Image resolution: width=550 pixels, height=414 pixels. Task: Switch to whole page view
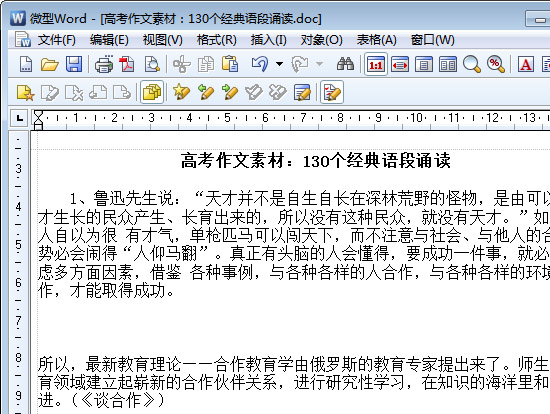click(424, 64)
